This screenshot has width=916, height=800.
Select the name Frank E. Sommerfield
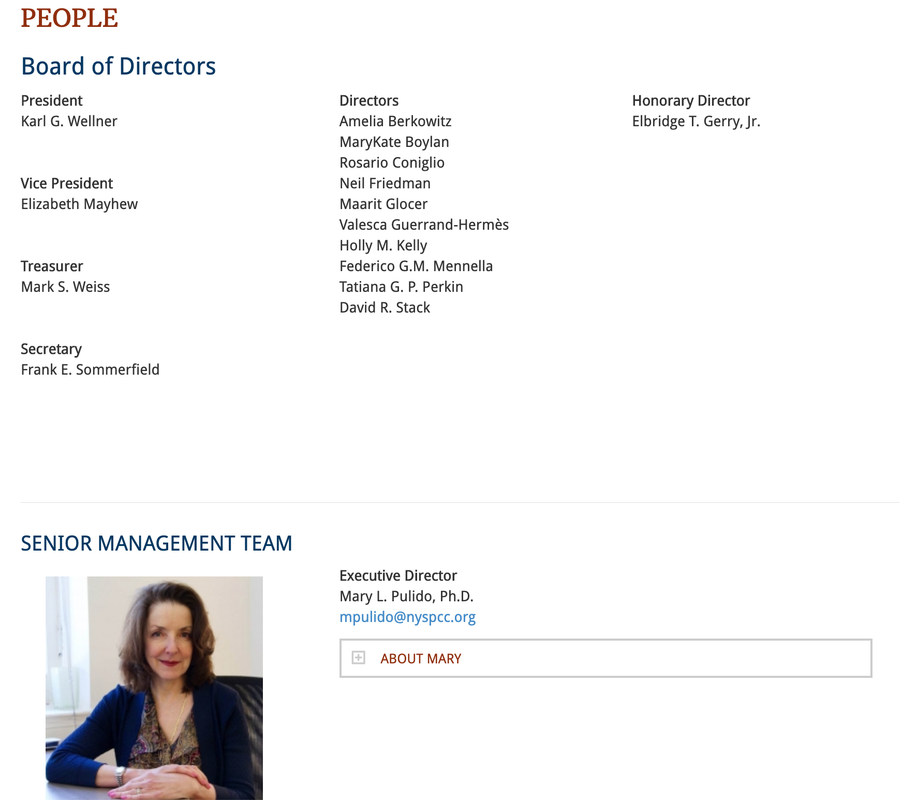pyautogui.click(x=90, y=370)
